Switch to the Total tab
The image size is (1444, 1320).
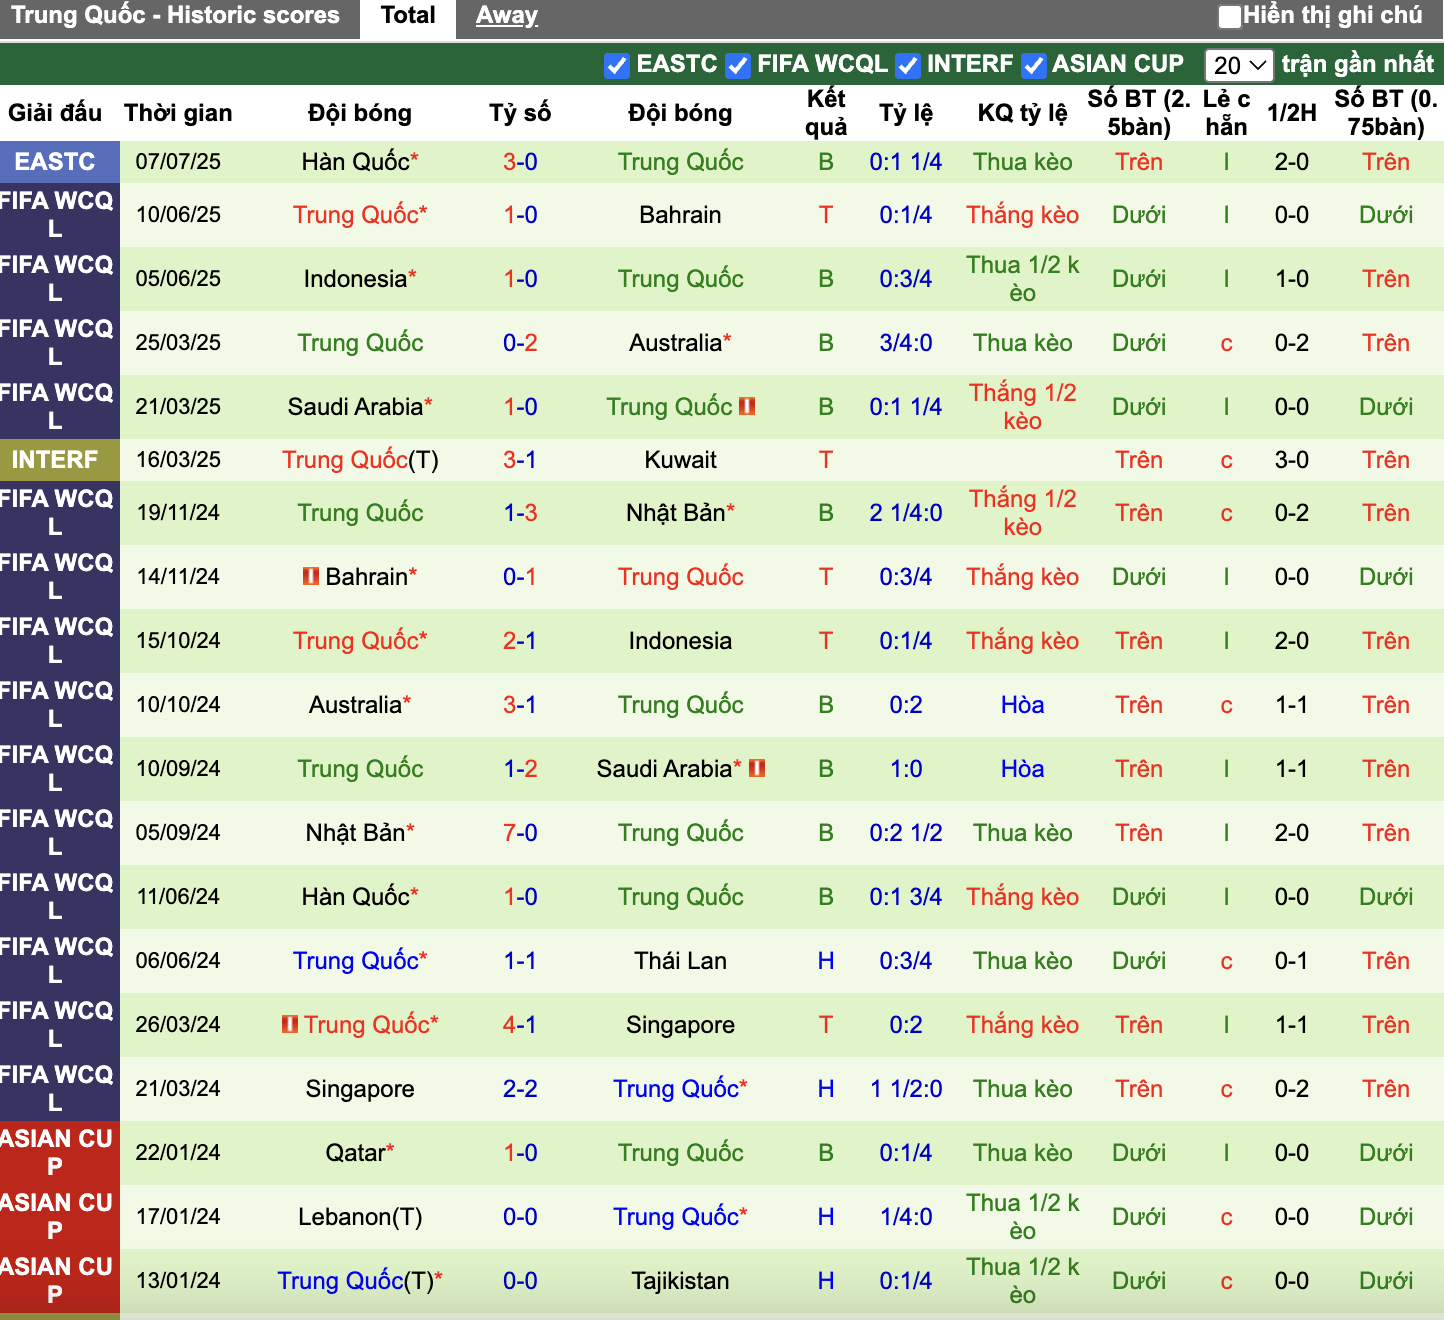tap(408, 16)
